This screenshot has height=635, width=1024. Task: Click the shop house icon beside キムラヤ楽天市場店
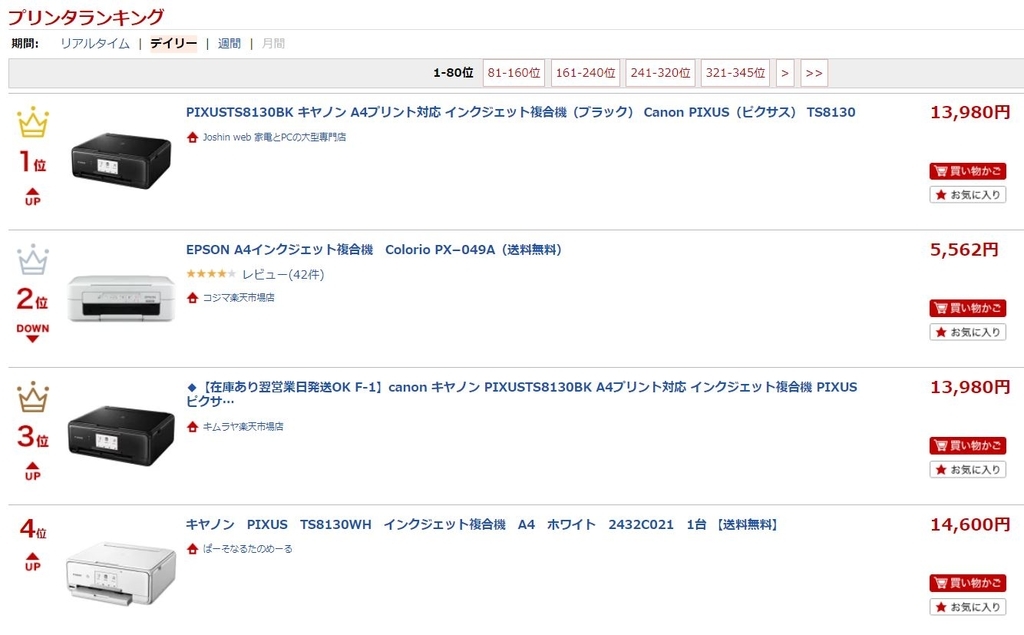pyautogui.click(x=192, y=427)
